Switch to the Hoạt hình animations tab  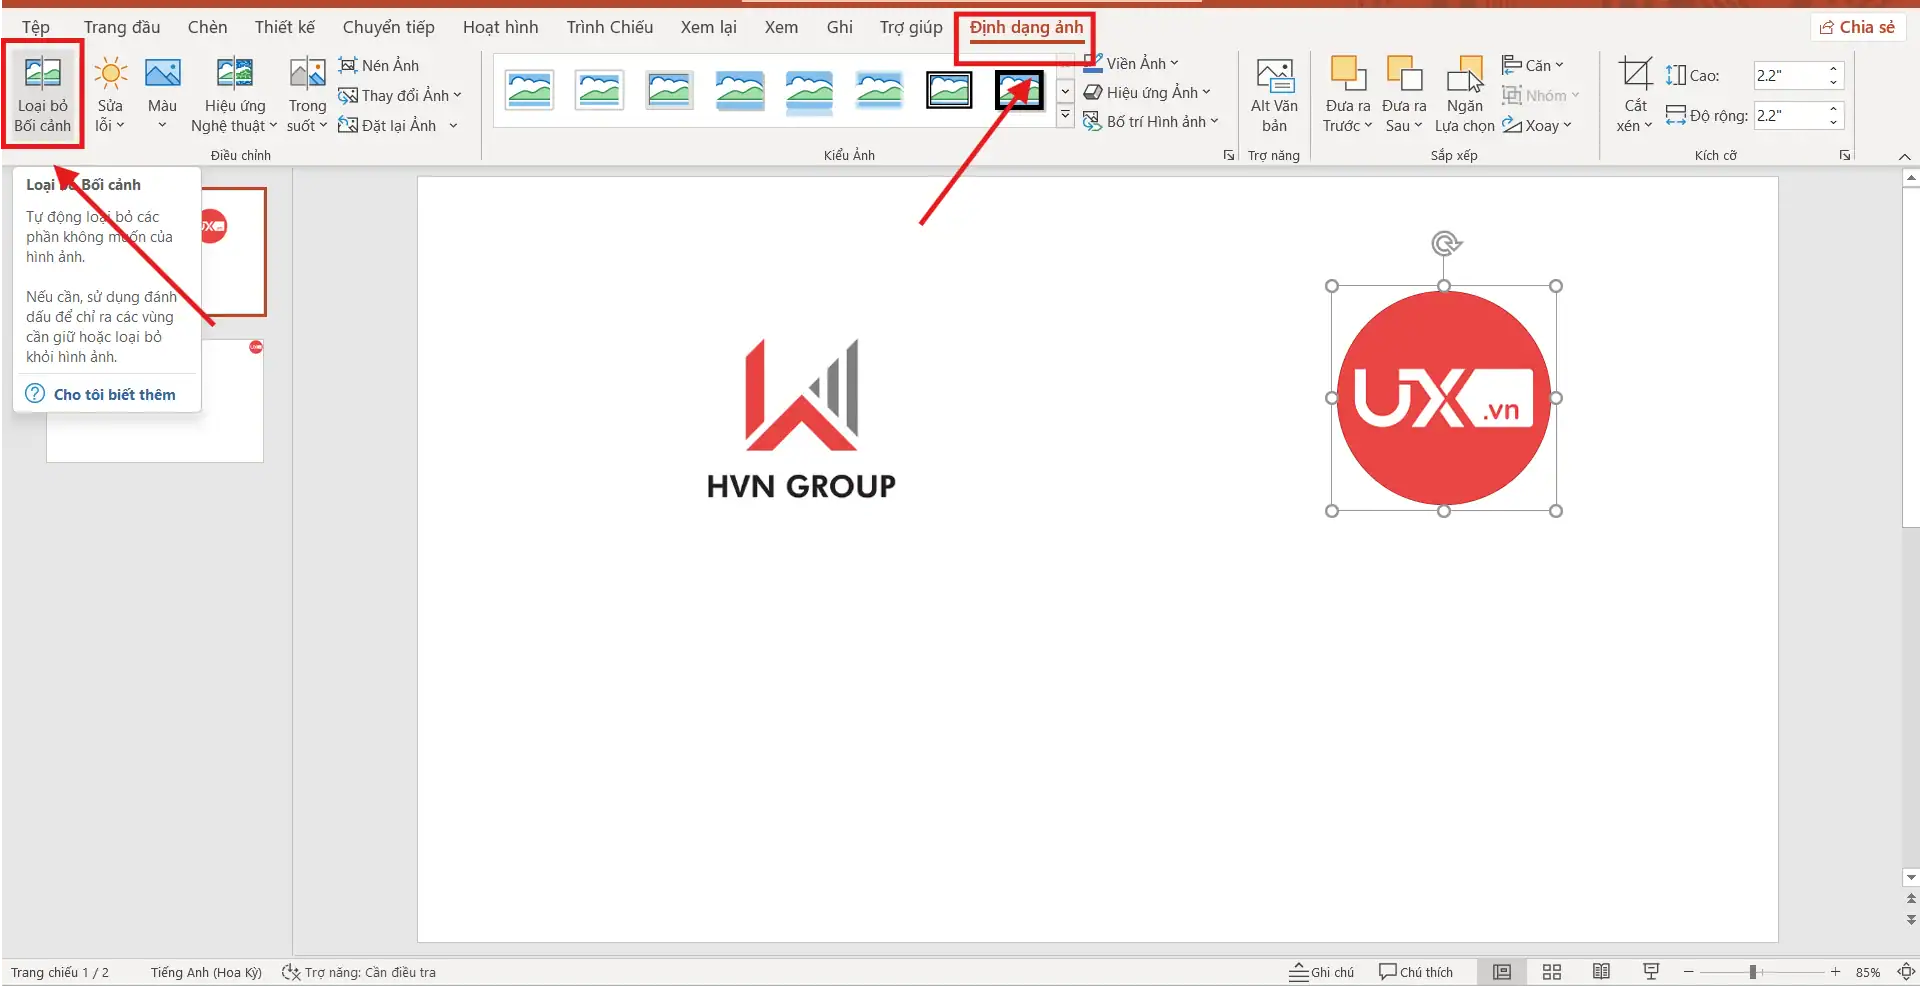click(500, 27)
